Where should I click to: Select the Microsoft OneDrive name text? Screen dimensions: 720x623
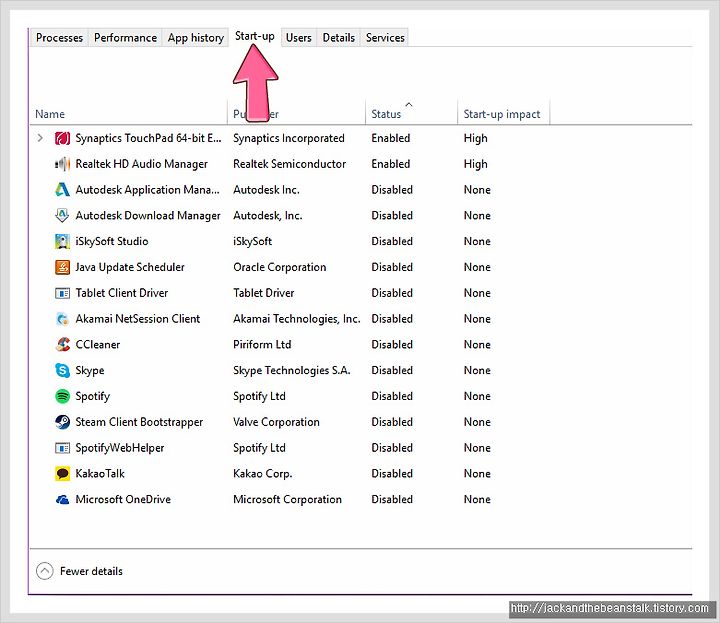(x=123, y=500)
